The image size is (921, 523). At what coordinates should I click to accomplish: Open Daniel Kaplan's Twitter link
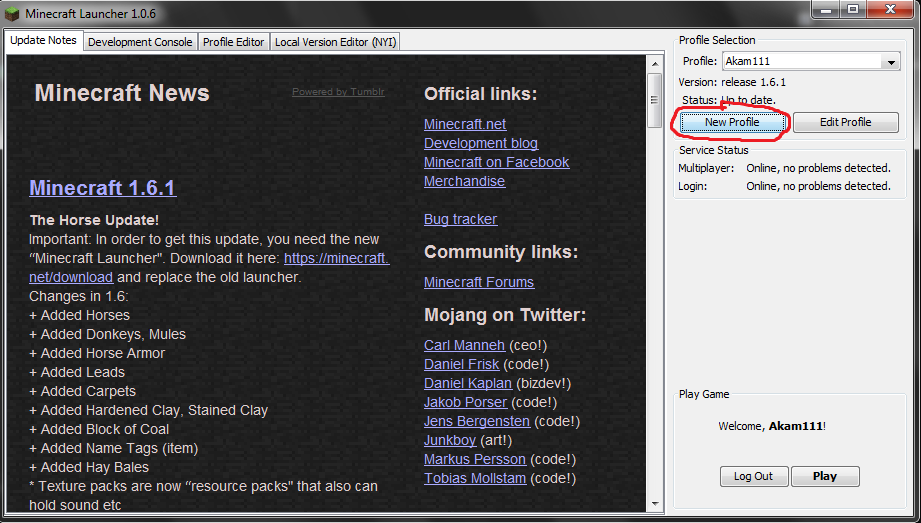[468, 383]
